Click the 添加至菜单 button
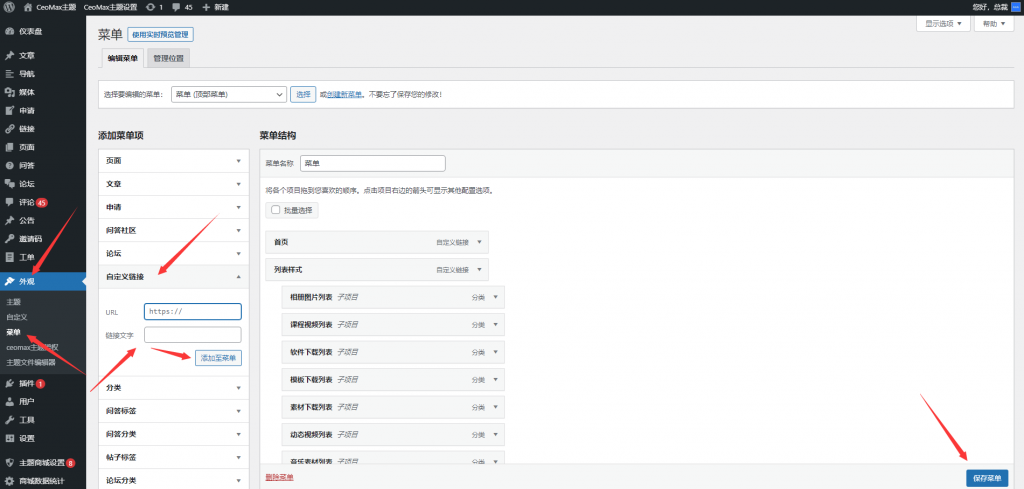 (x=218, y=357)
